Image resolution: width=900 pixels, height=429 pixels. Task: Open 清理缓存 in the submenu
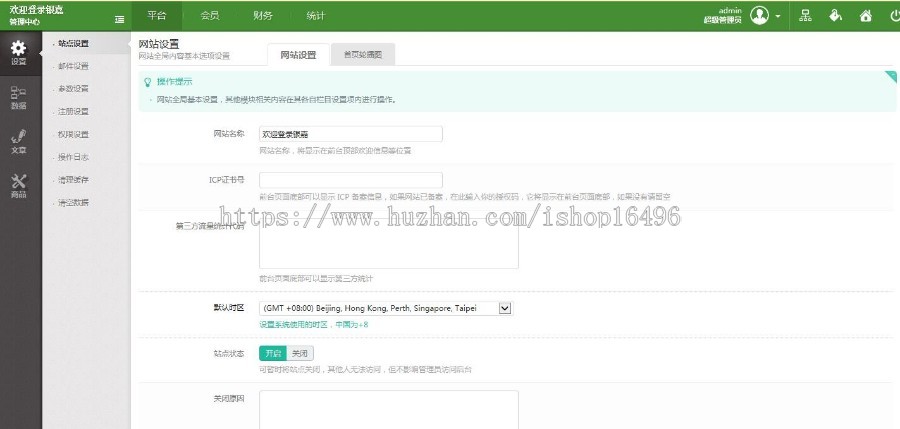(x=73, y=180)
